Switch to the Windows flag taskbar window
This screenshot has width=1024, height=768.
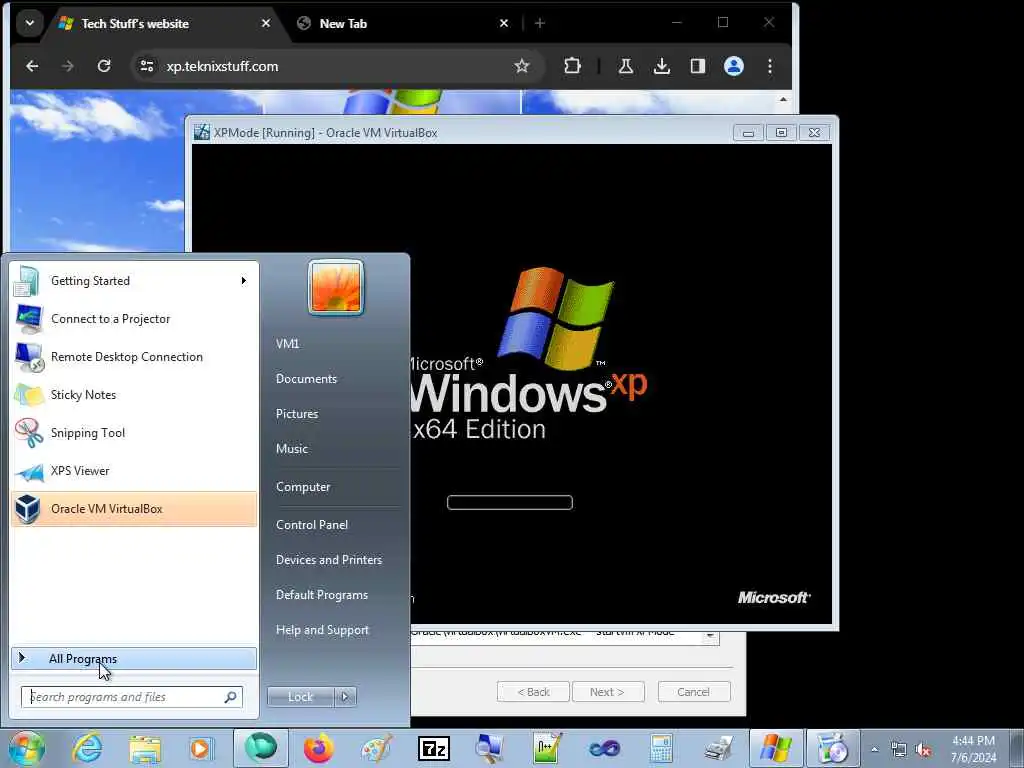[x=776, y=748]
